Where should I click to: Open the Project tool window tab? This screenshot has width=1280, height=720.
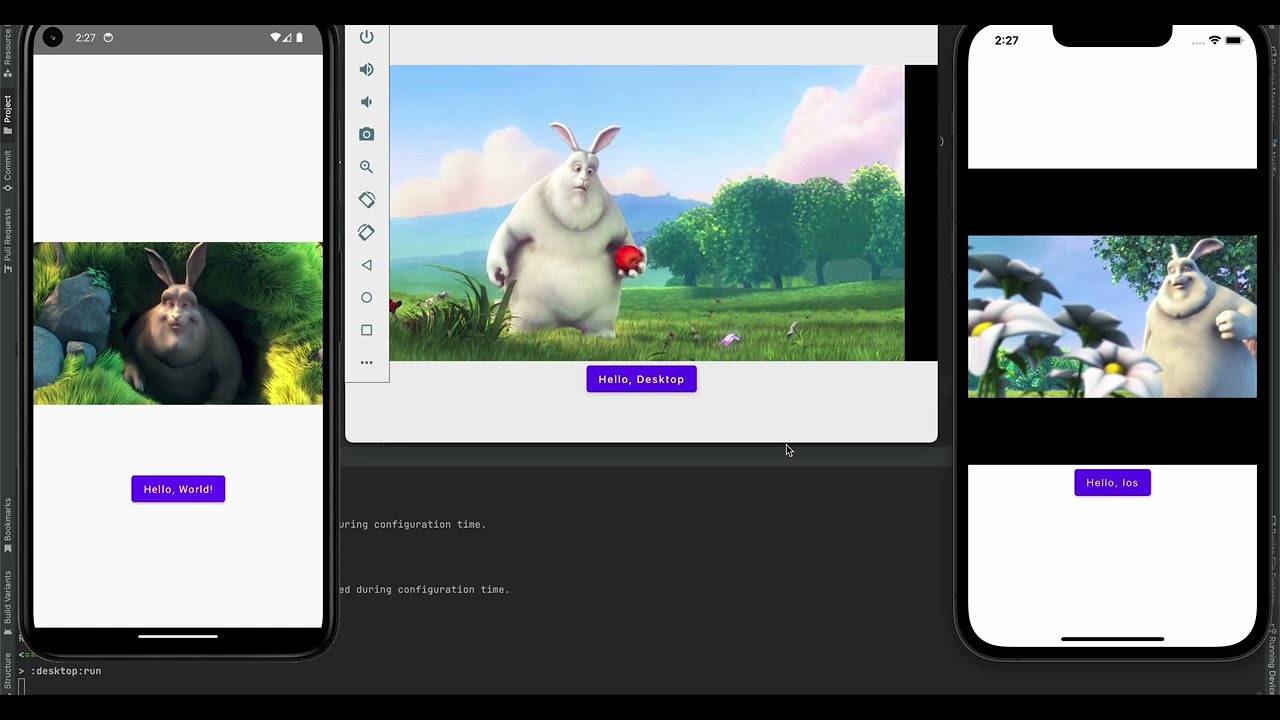8,115
